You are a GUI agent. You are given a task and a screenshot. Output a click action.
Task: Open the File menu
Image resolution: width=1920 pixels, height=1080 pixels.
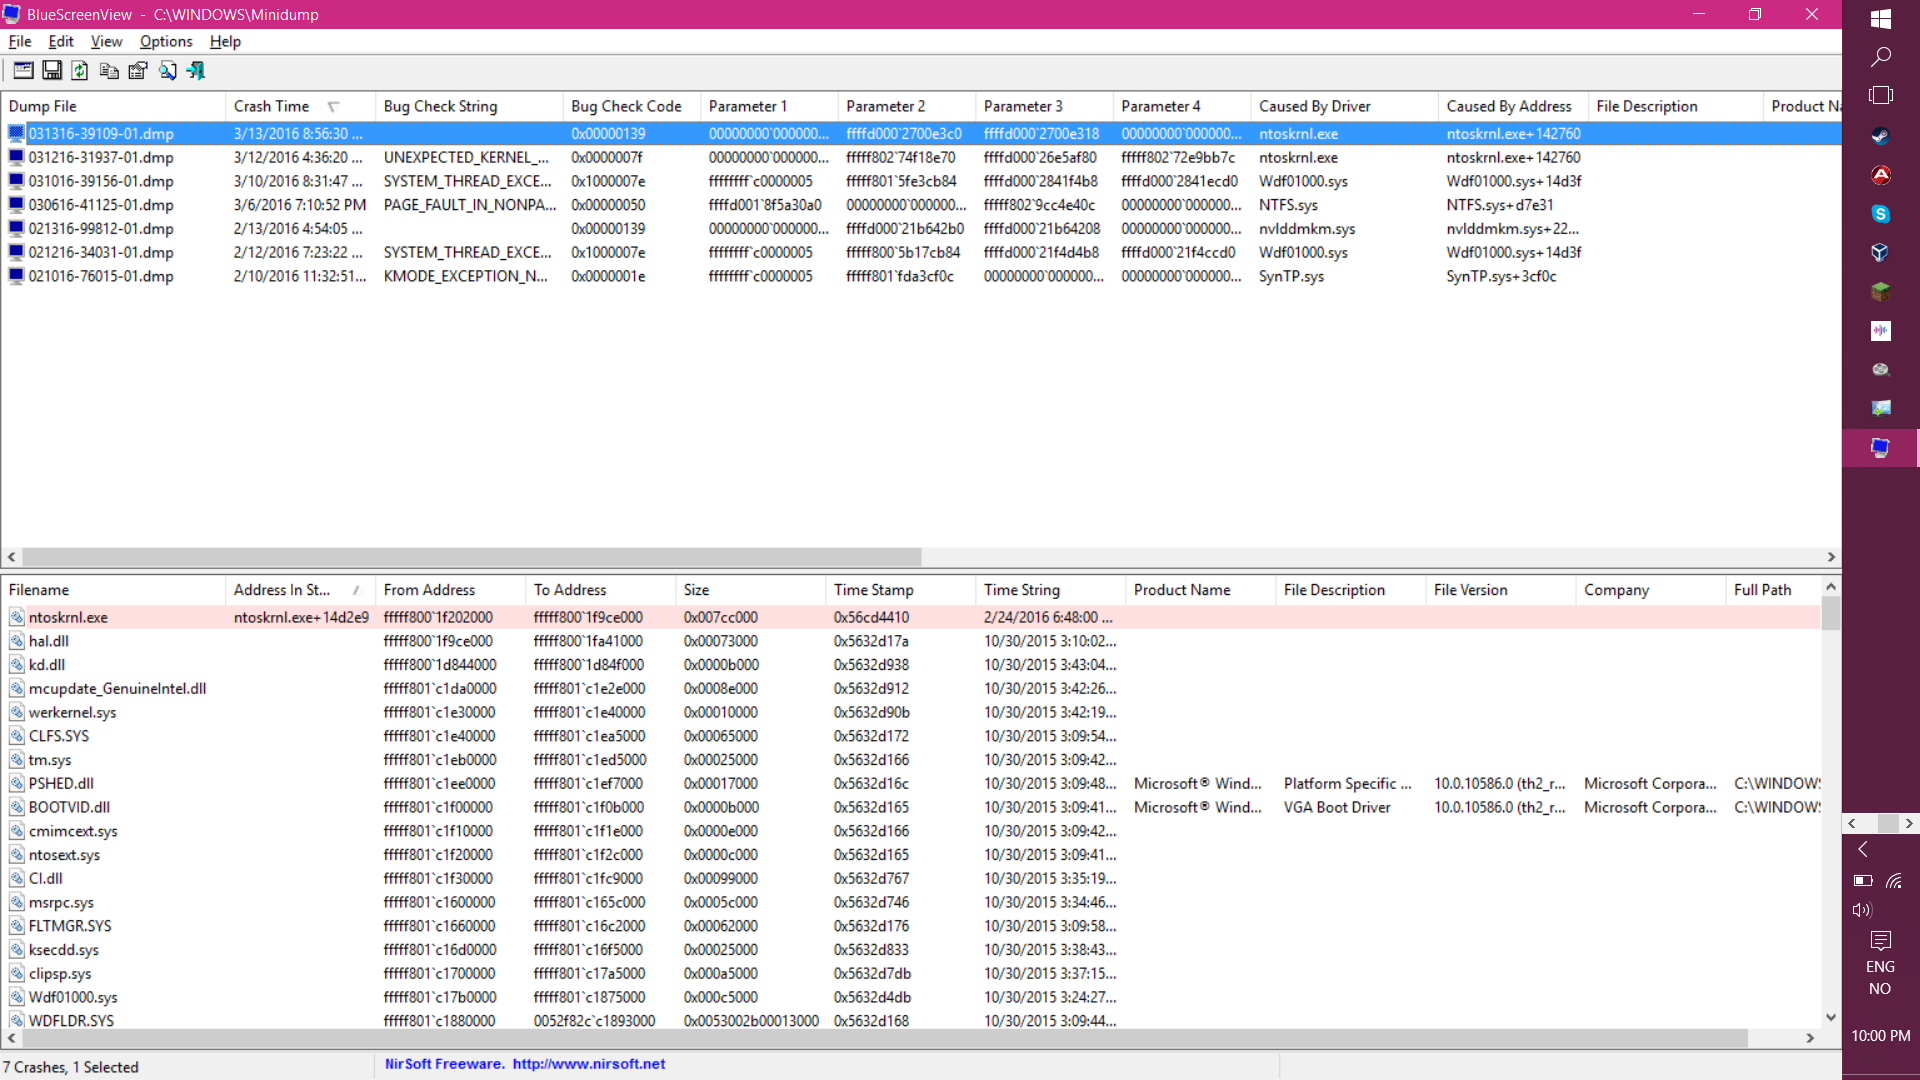point(20,41)
